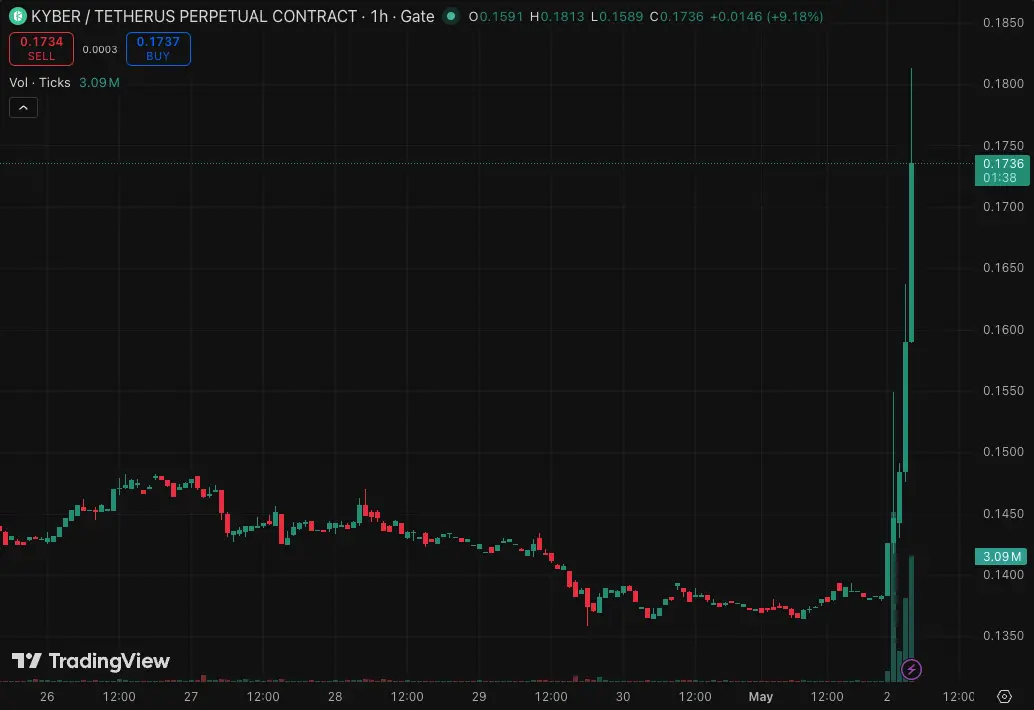The height and width of the screenshot is (710, 1034).
Task: Click the 29 date label on time axis
Action: (x=479, y=696)
